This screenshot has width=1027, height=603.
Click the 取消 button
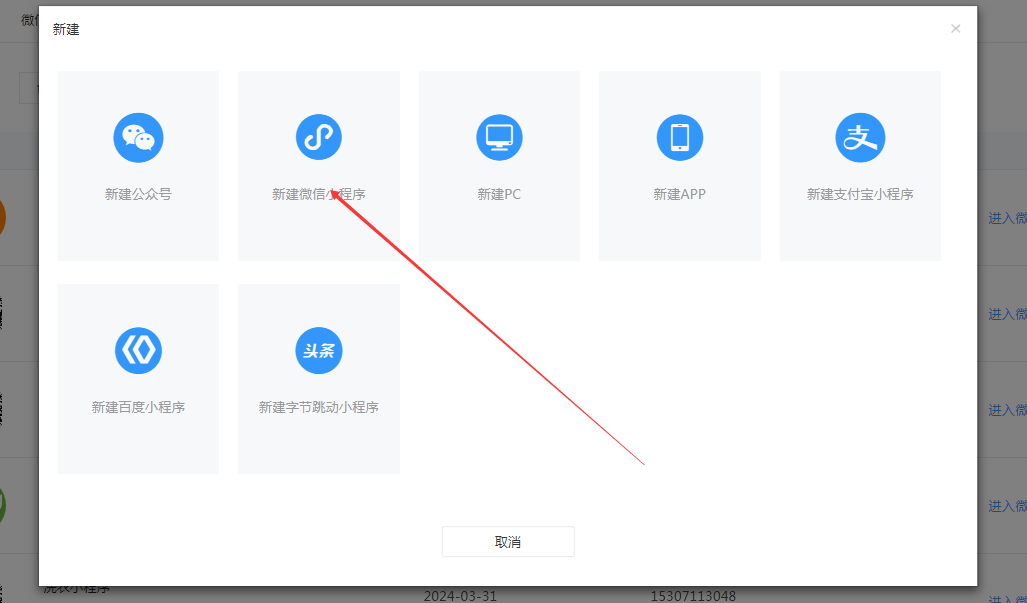(508, 541)
